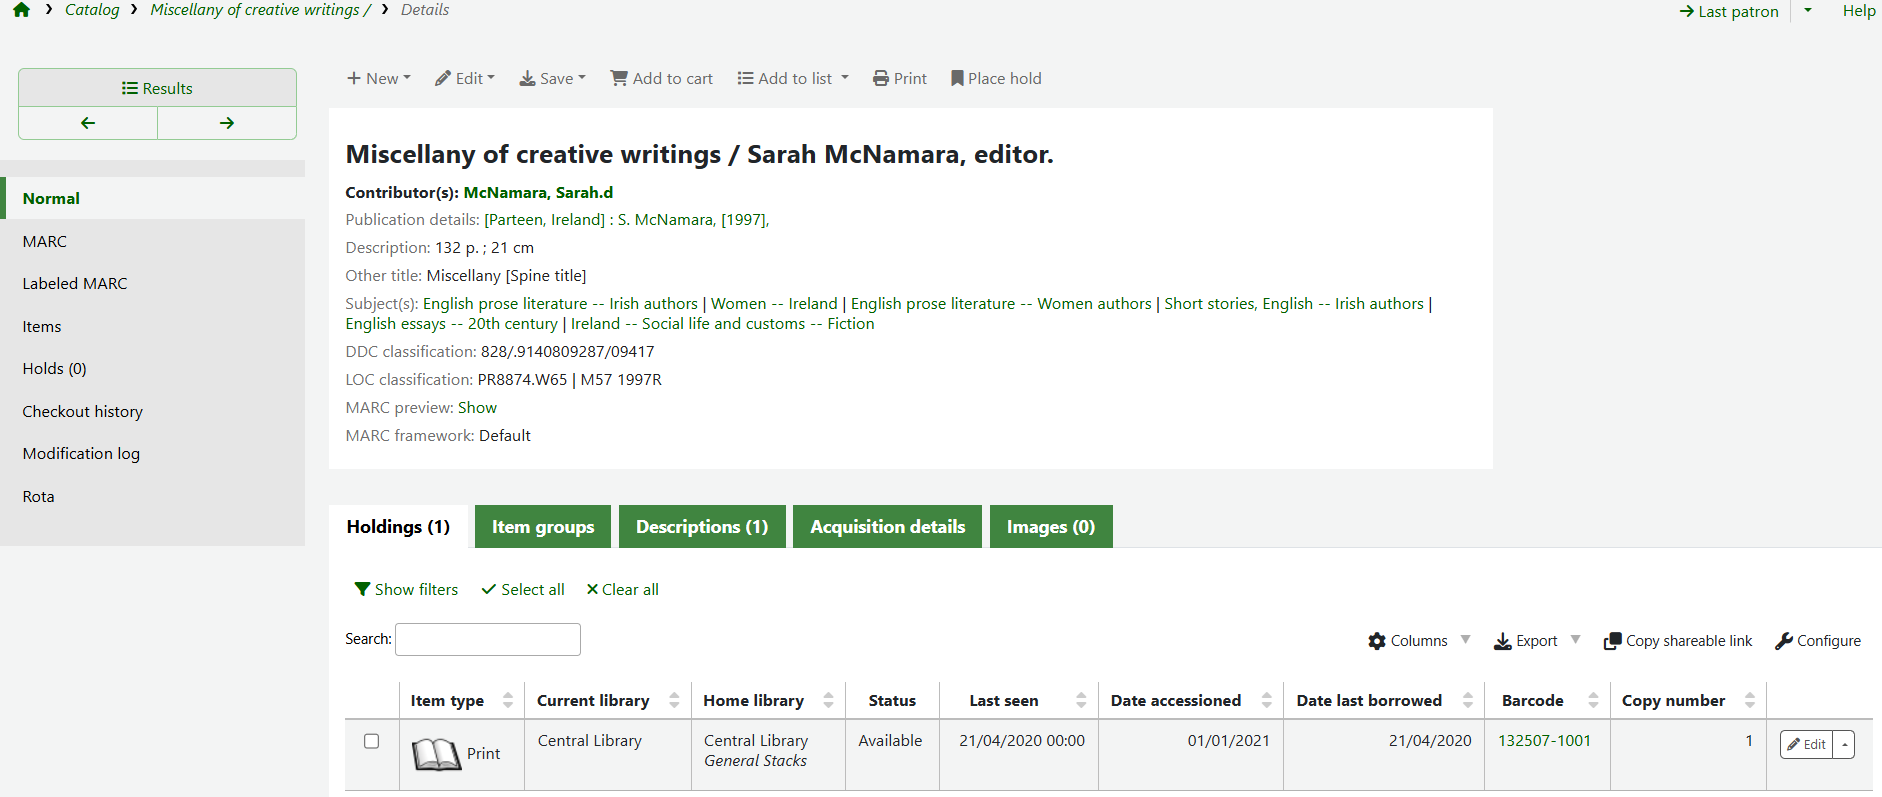Open barcode 132507-1001 link

(1544, 741)
